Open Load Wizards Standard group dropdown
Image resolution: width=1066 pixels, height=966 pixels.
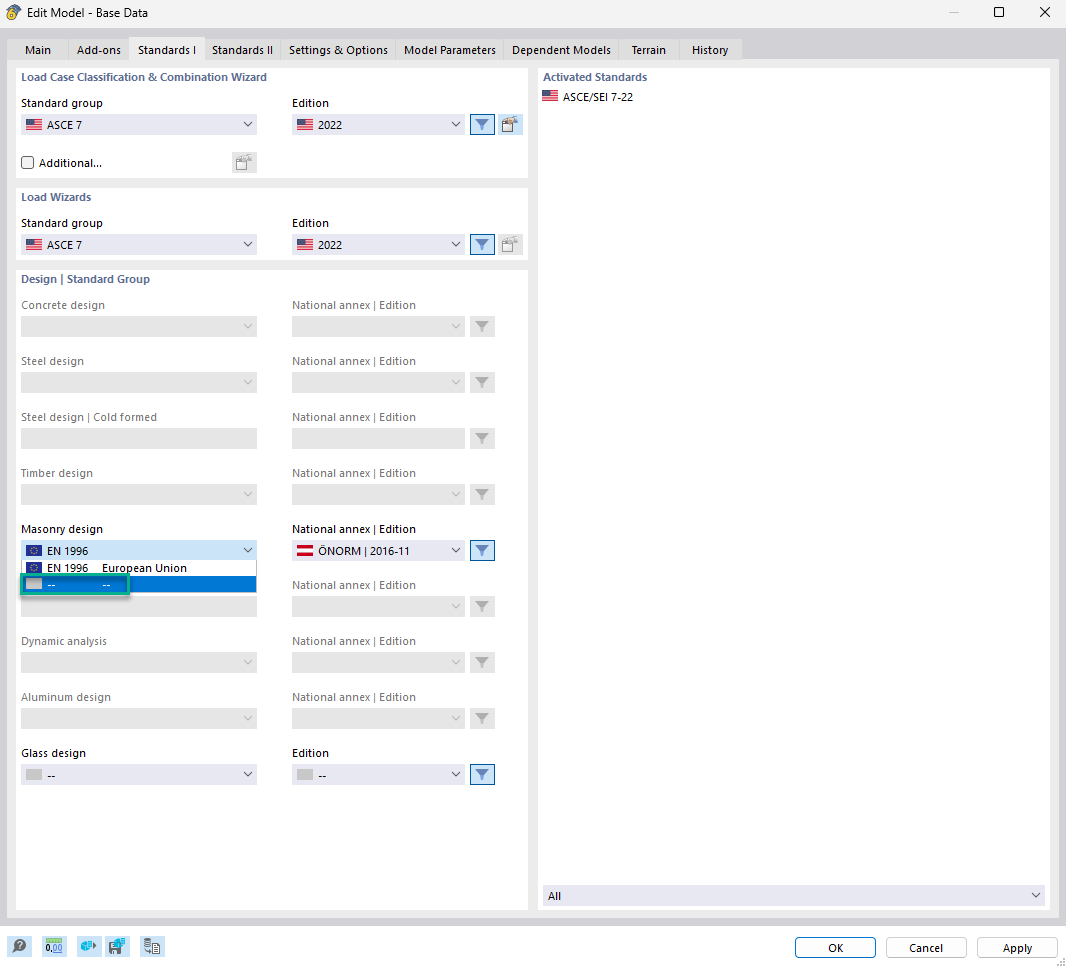[x=139, y=245]
